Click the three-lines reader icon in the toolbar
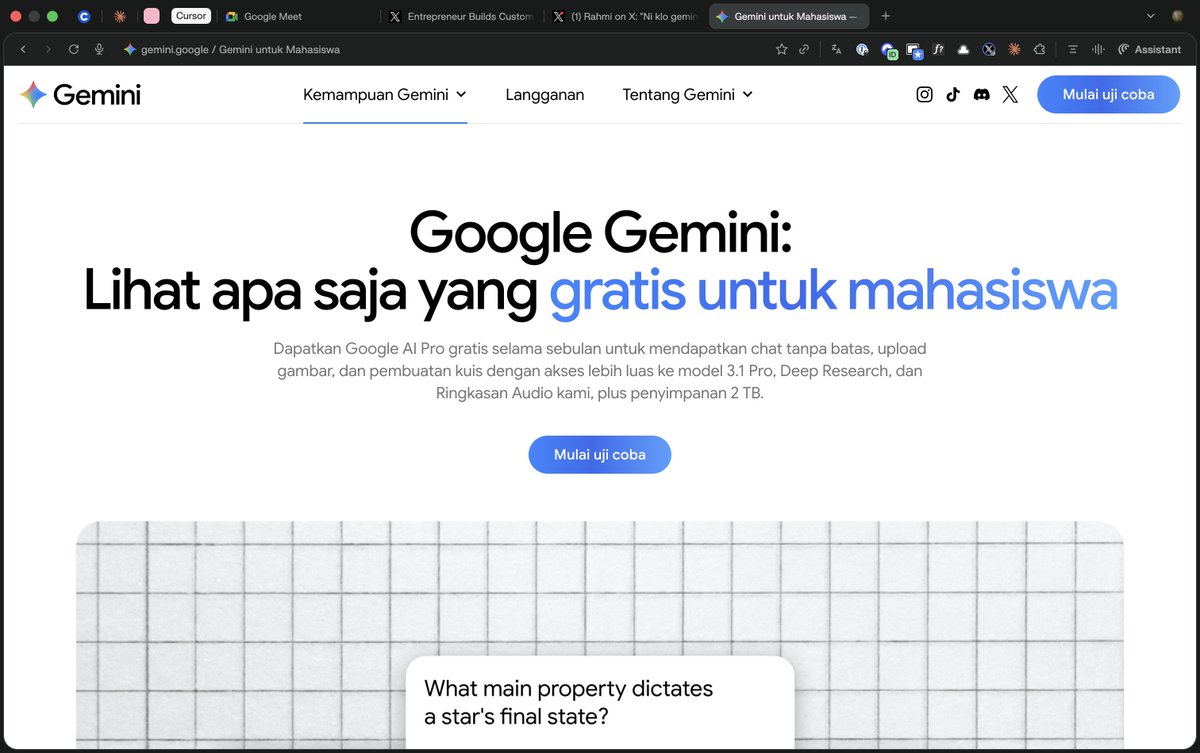1200x753 pixels. 1072,49
